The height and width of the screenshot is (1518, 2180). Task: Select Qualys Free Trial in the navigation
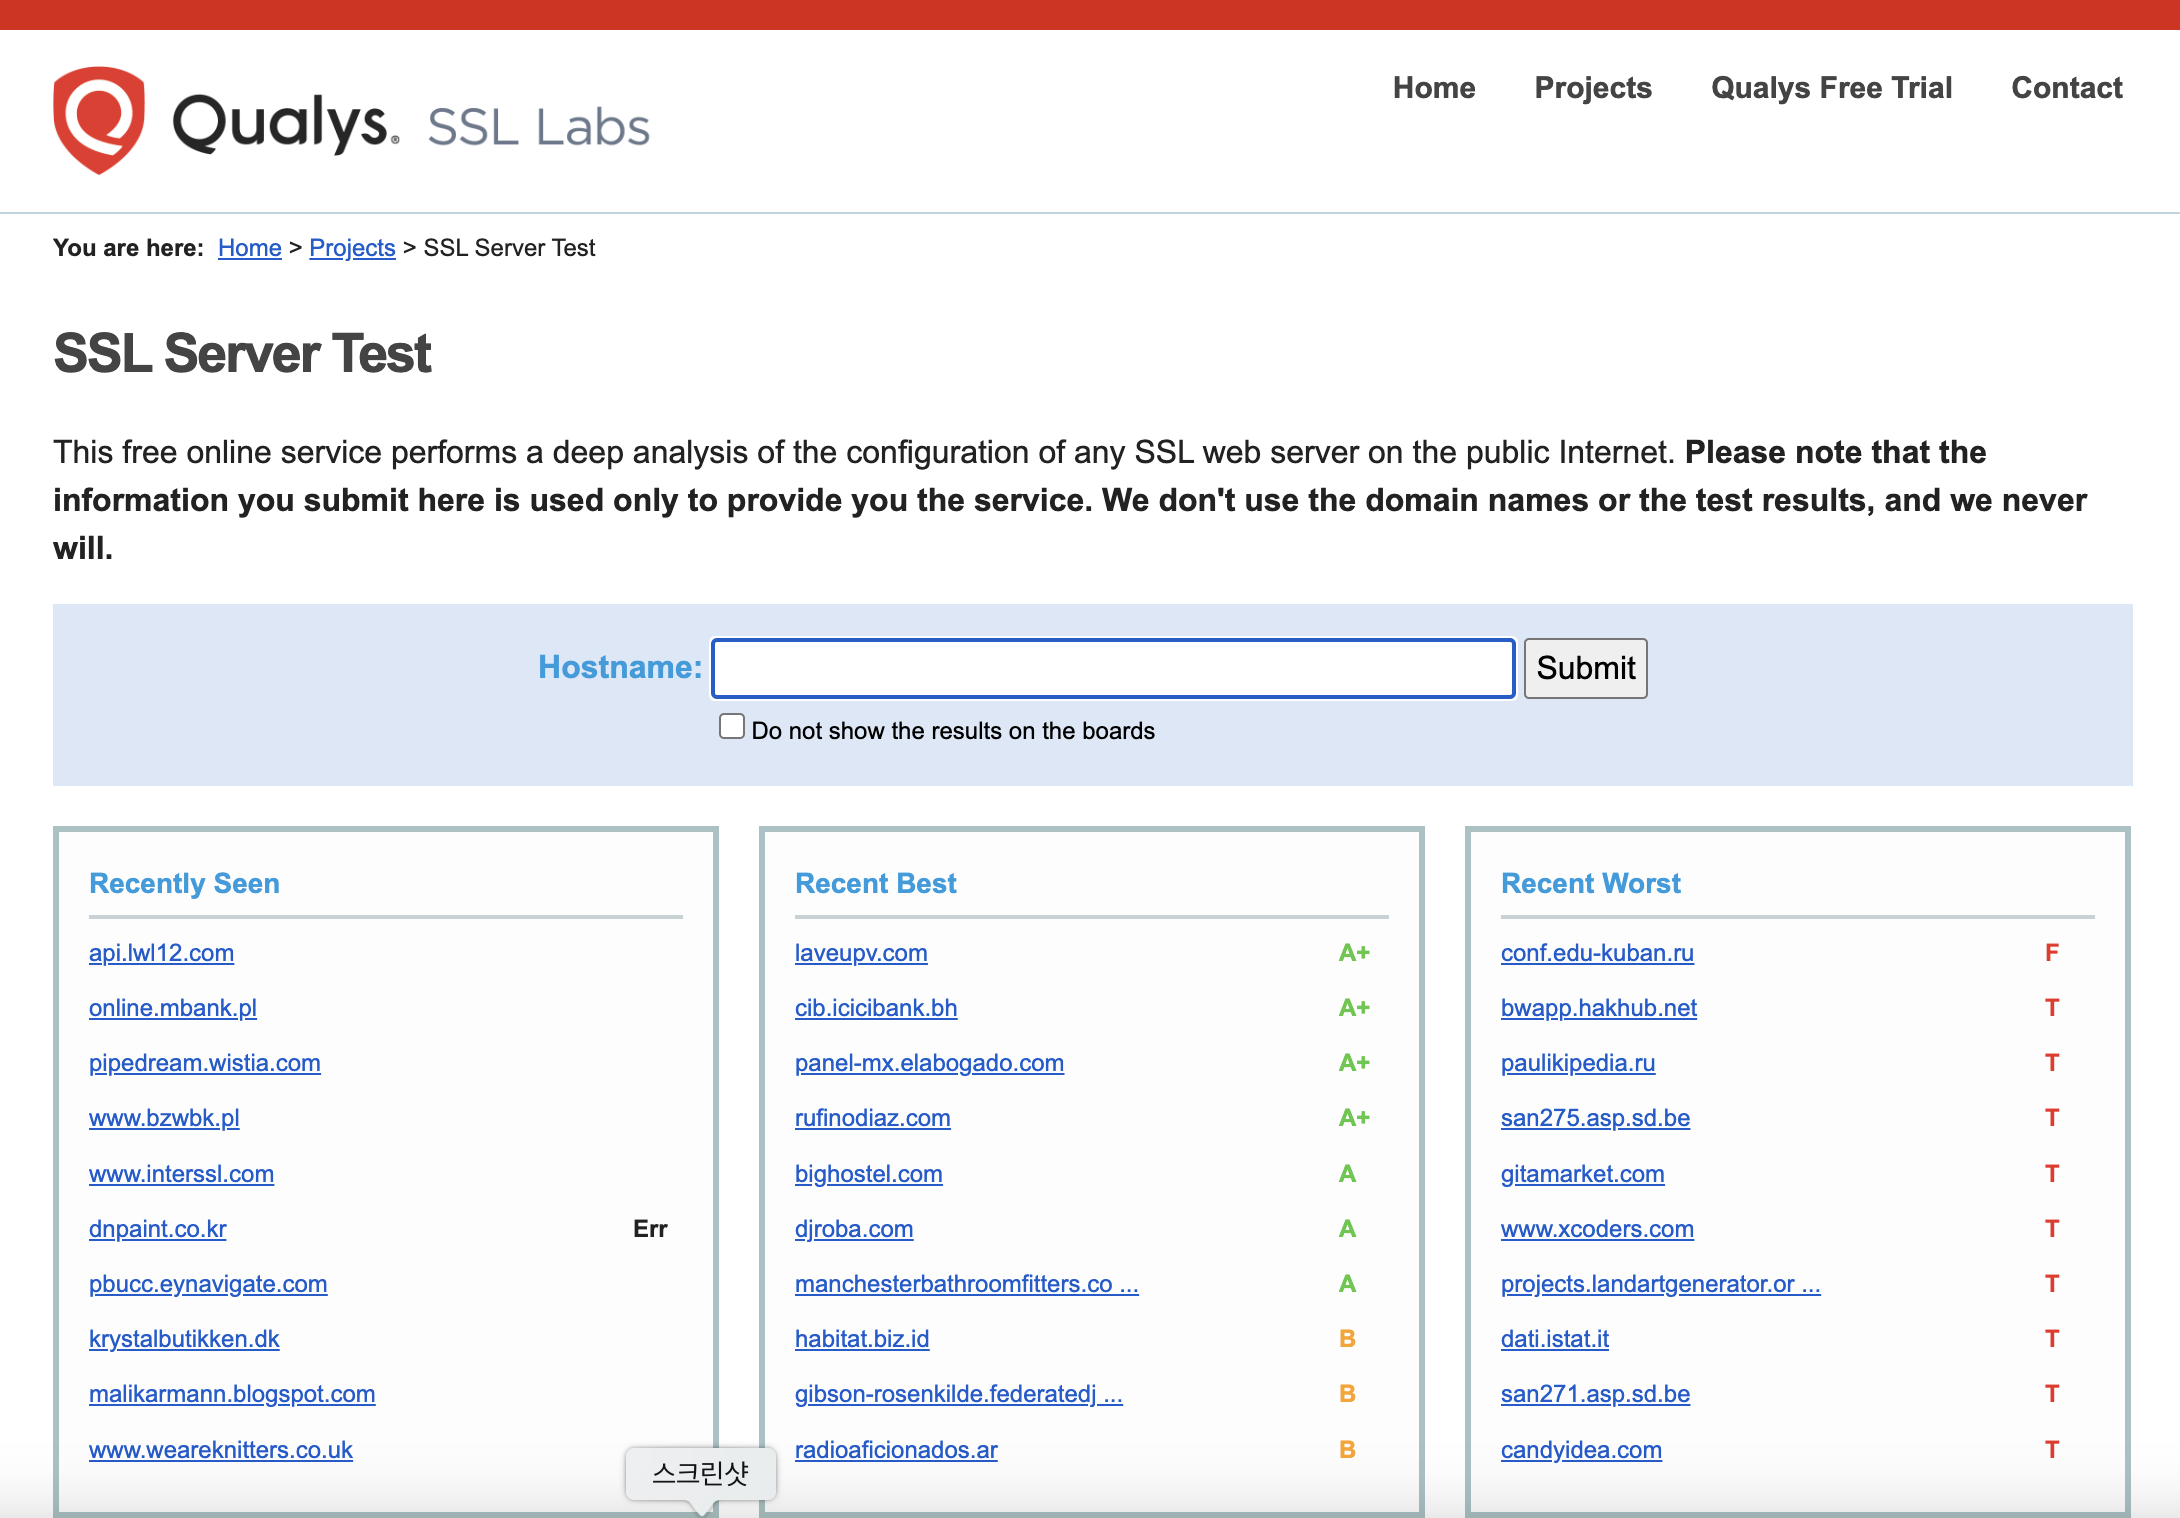1831,88
